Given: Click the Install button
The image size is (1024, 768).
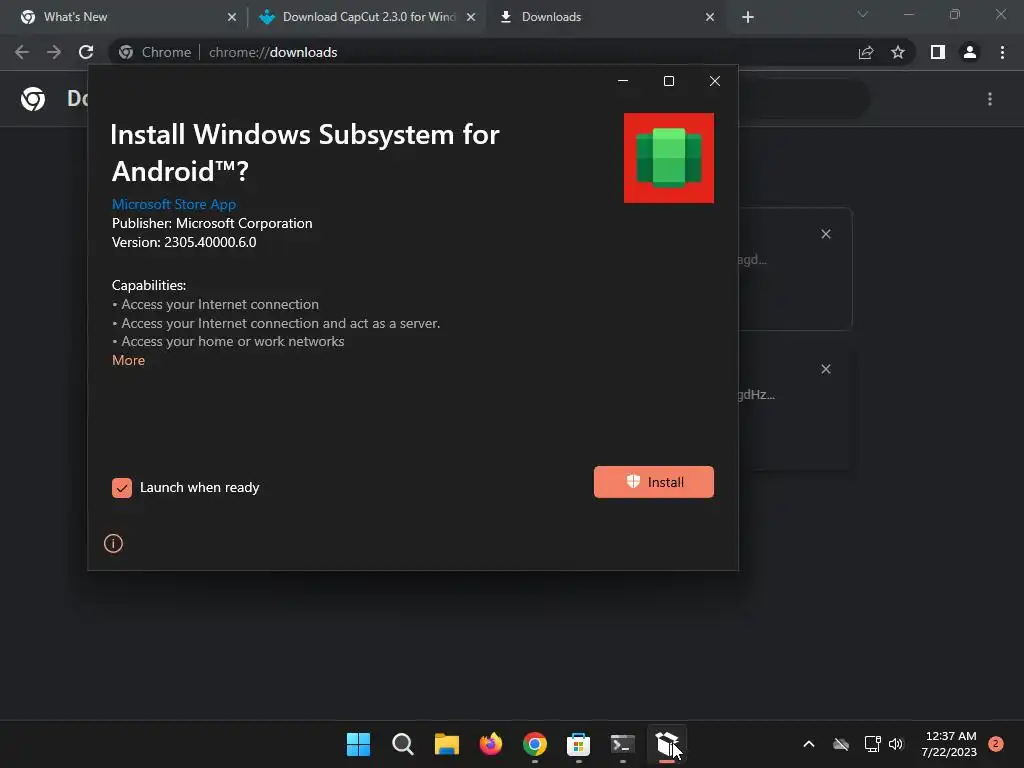Looking at the screenshot, I should (654, 482).
